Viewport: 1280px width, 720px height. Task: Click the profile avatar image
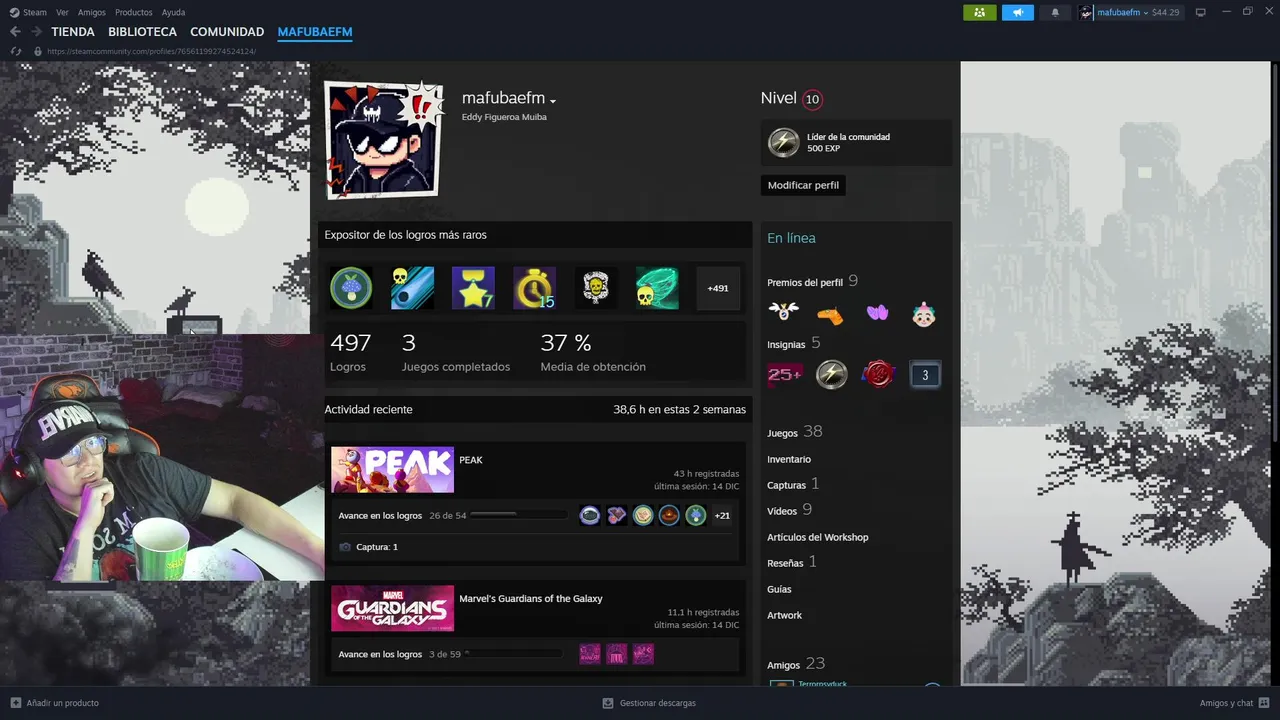[x=383, y=141]
